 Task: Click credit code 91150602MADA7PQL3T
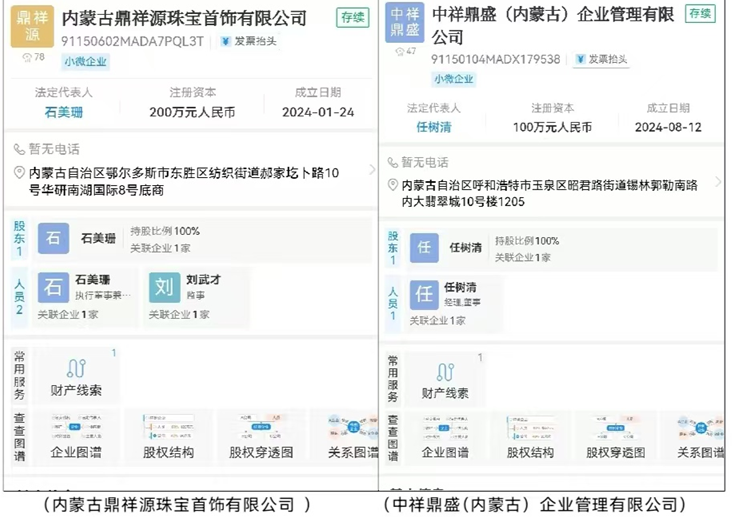pos(133,42)
